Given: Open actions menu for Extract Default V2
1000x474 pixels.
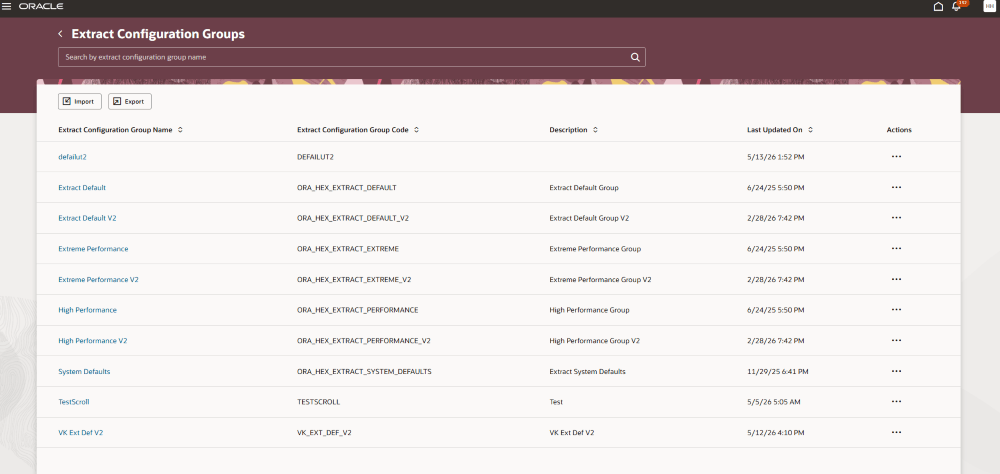Looking at the screenshot, I should 896,218.
